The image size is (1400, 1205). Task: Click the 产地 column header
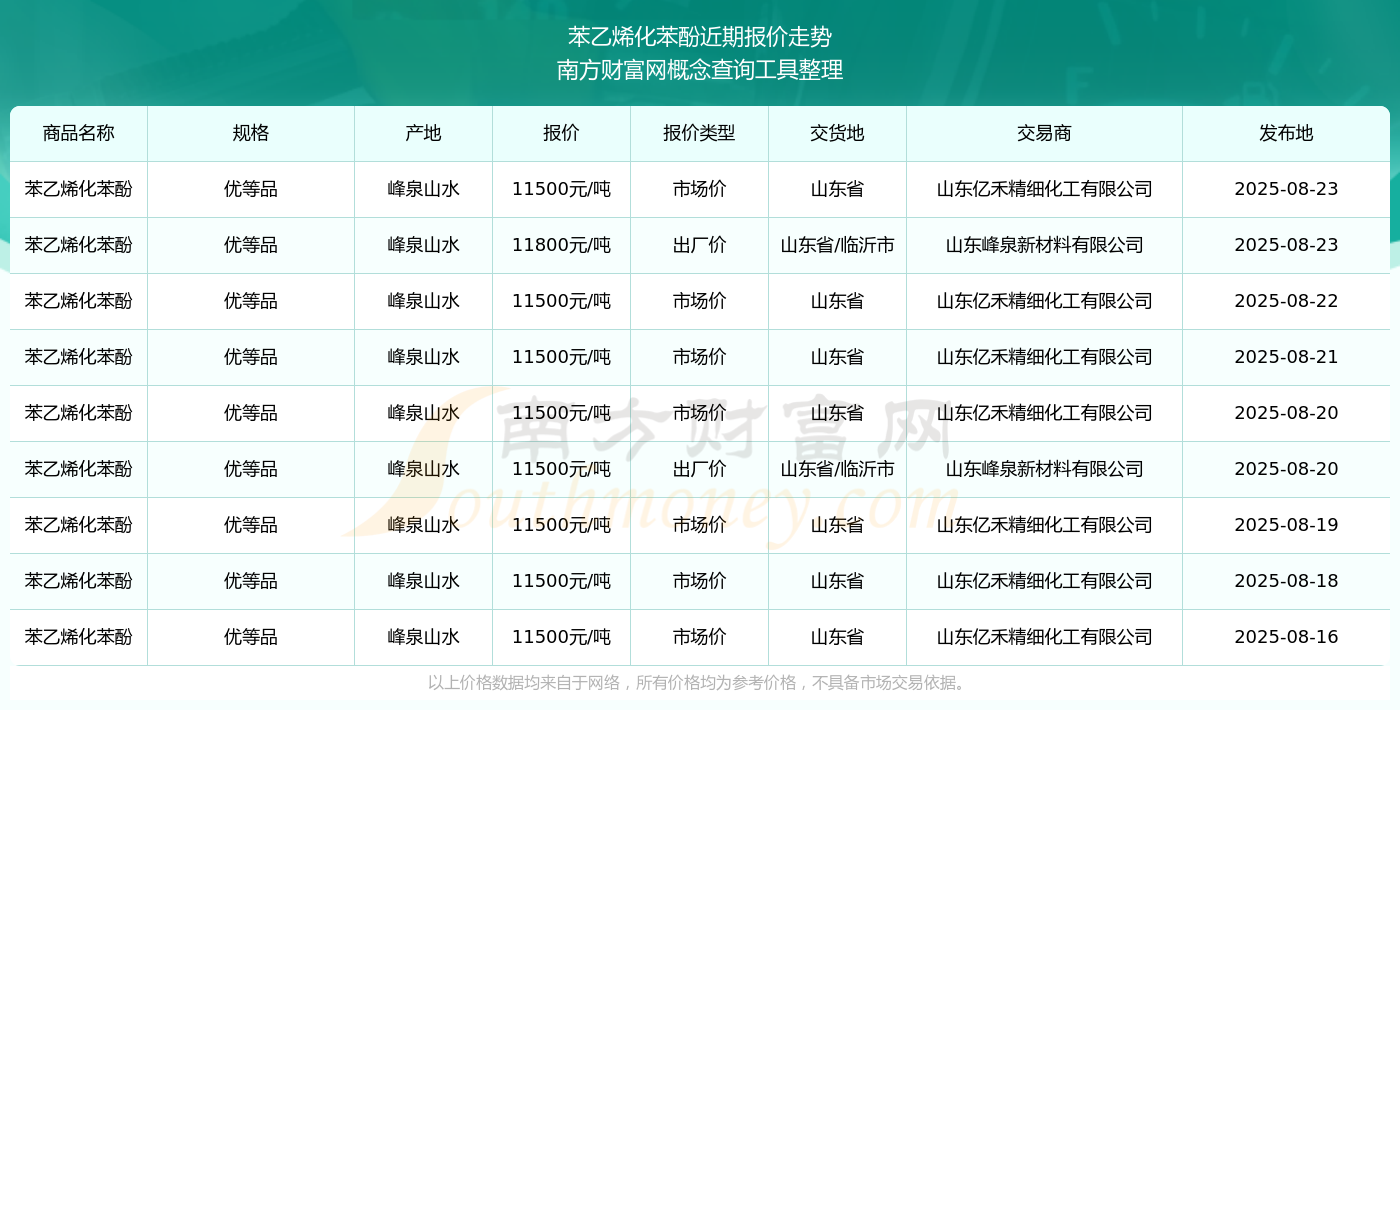coord(423,133)
